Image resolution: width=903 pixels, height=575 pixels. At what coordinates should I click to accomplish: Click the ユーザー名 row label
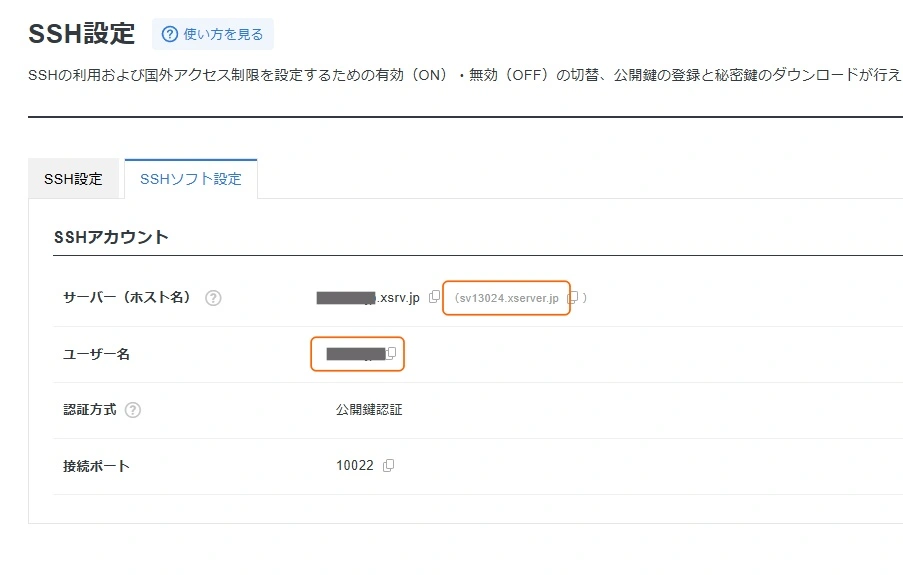point(96,354)
